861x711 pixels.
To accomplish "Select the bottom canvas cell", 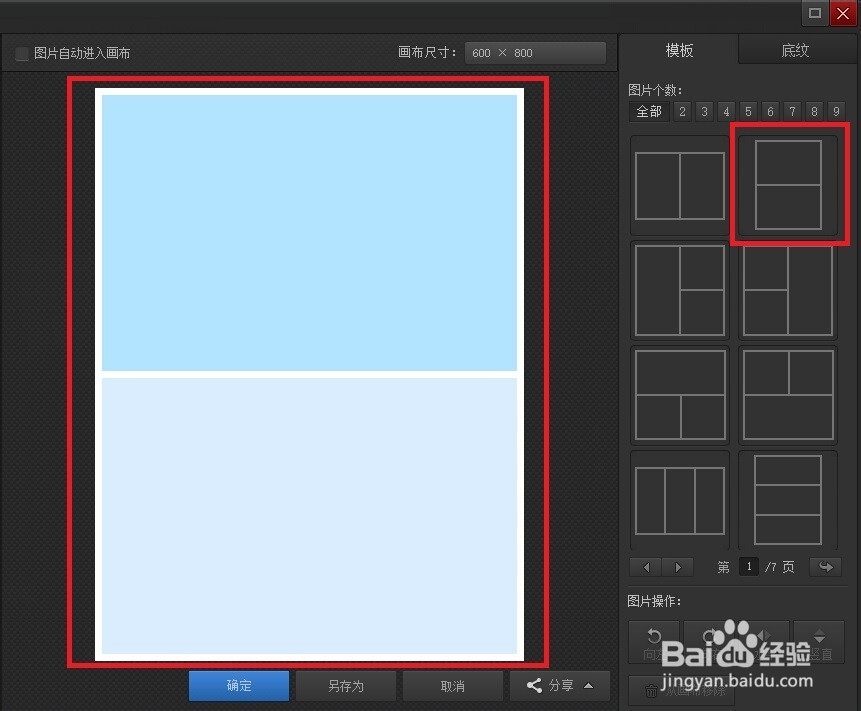I will coord(309,516).
